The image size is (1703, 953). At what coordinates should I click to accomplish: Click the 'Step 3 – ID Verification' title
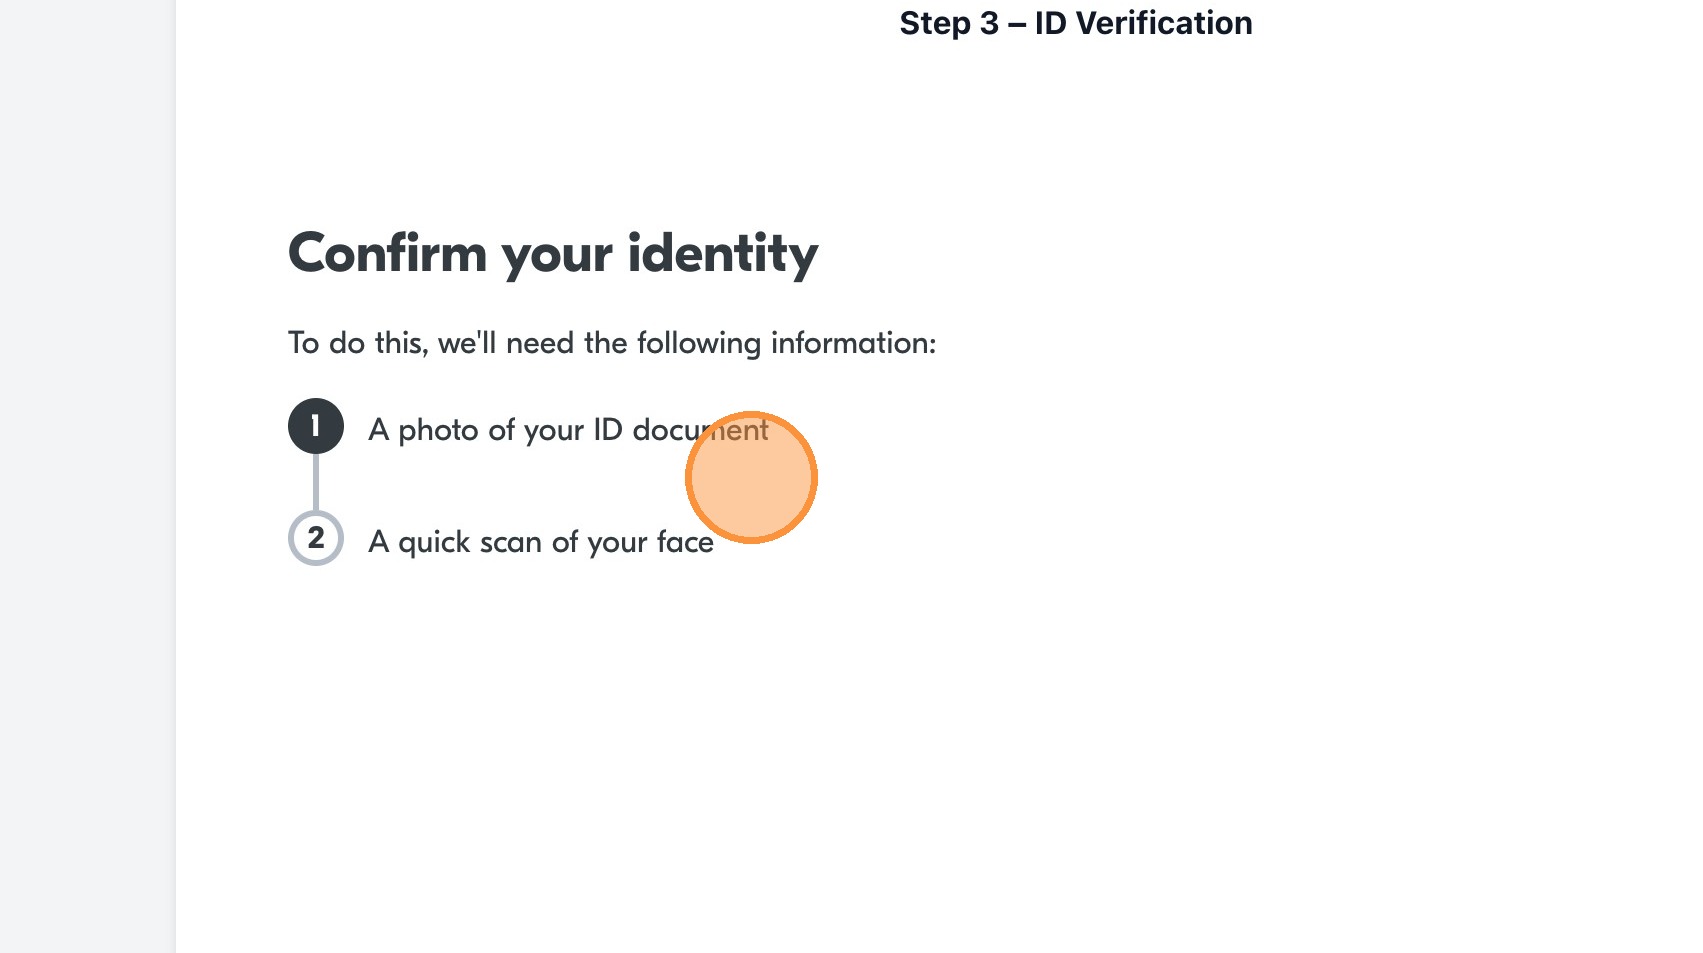(x=1075, y=23)
